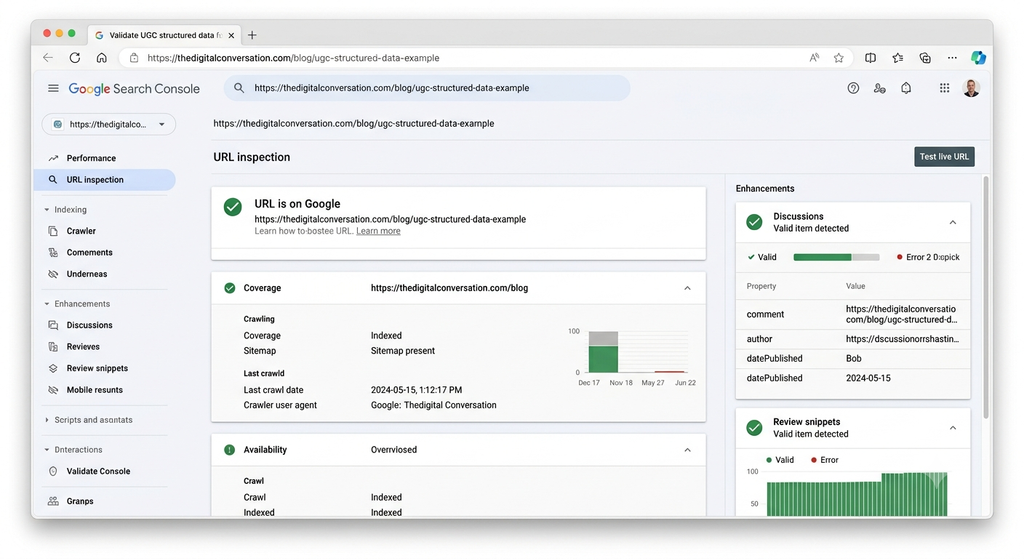This screenshot has width=1024, height=559.
Task: Click the Error 2 legend entry
Action: click(x=927, y=257)
